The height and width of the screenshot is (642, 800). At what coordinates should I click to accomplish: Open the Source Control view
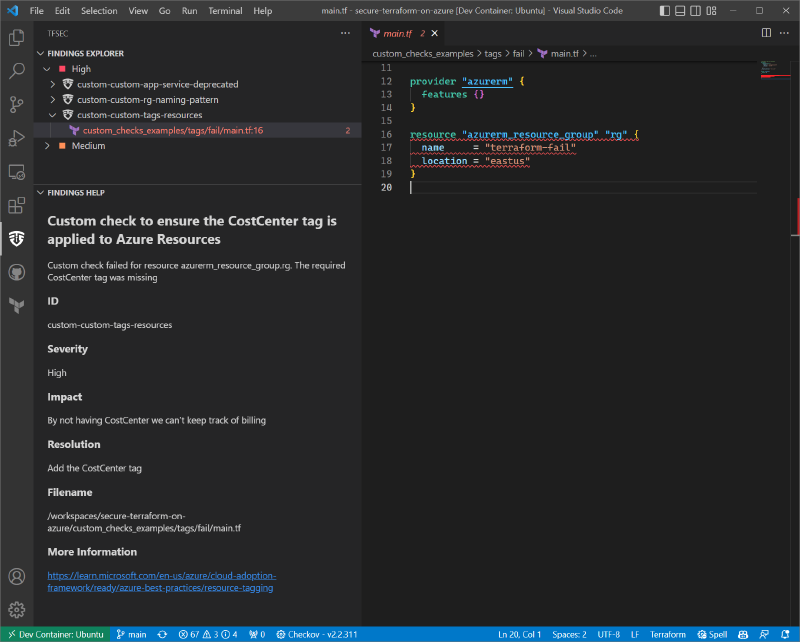click(x=16, y=104)
